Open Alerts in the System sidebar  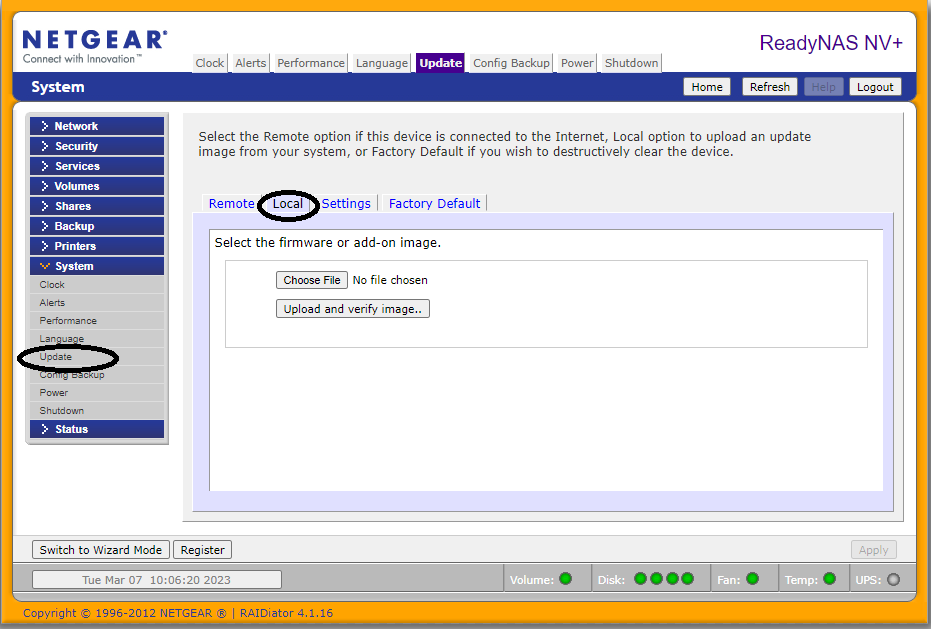[97, 302]
